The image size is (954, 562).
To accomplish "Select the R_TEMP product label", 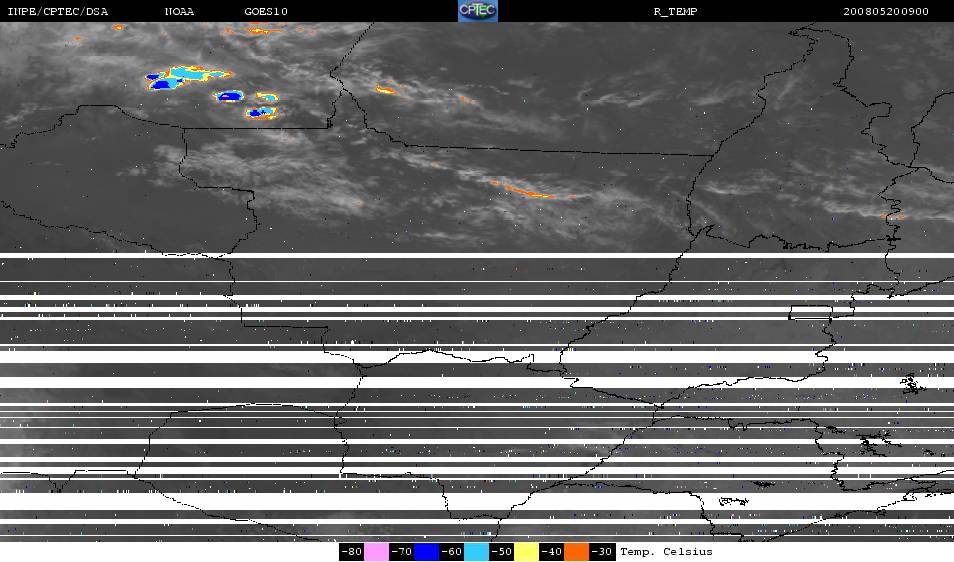I will 675,12.
